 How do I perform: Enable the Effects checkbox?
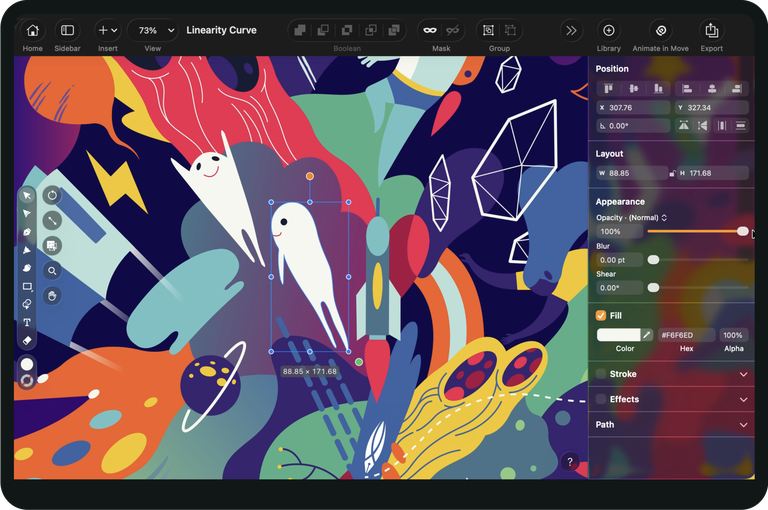[601, 399]
